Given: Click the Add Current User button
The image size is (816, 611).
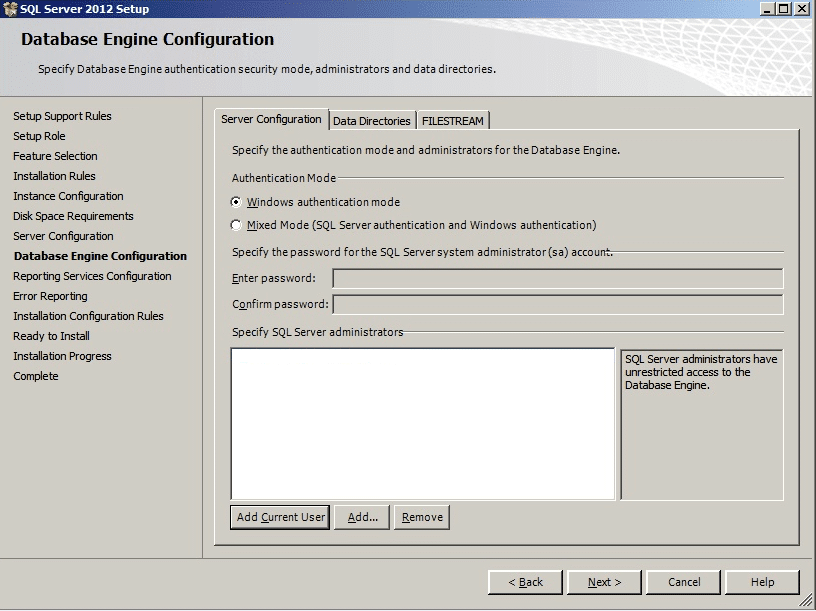Looking at the screenshot, I should 281,517.
